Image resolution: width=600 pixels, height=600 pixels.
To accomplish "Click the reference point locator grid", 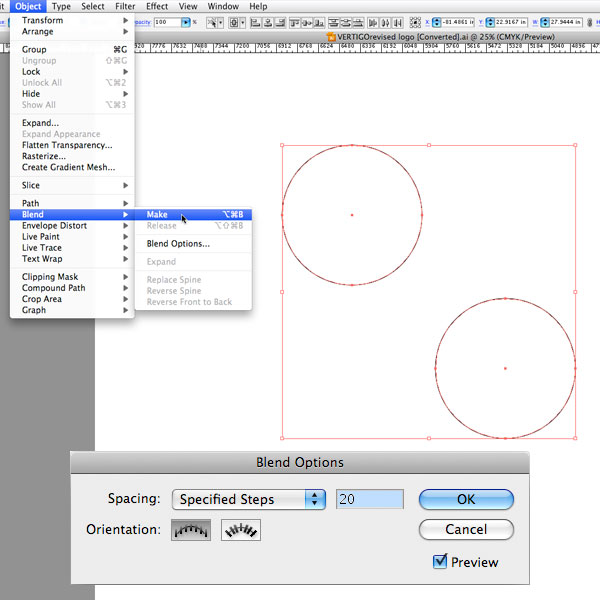I will point(415,23).
